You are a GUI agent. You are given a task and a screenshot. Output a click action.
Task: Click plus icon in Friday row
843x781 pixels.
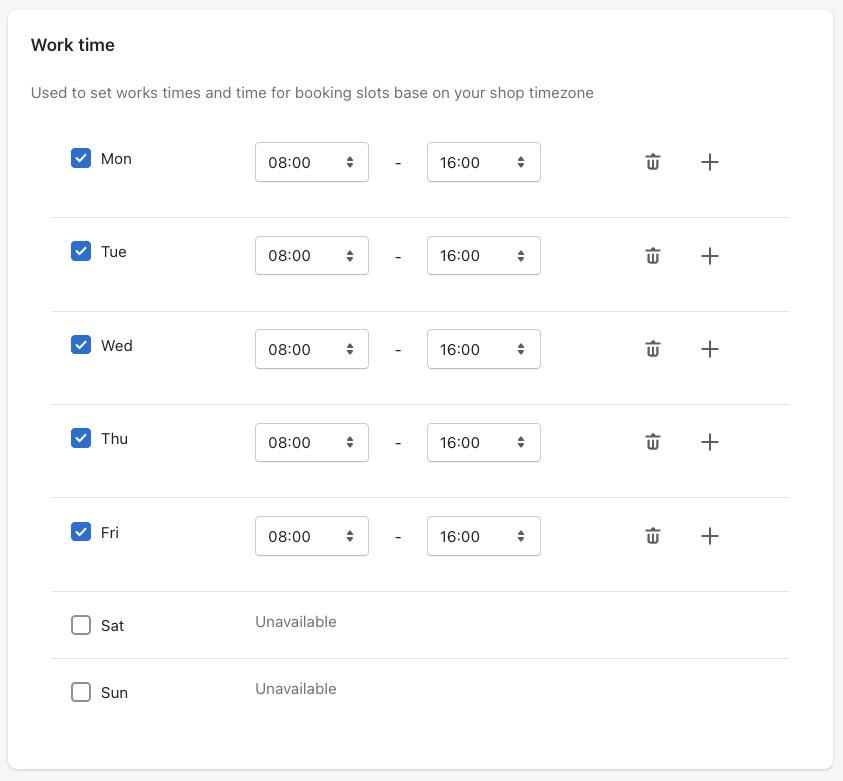pos(709,536)
